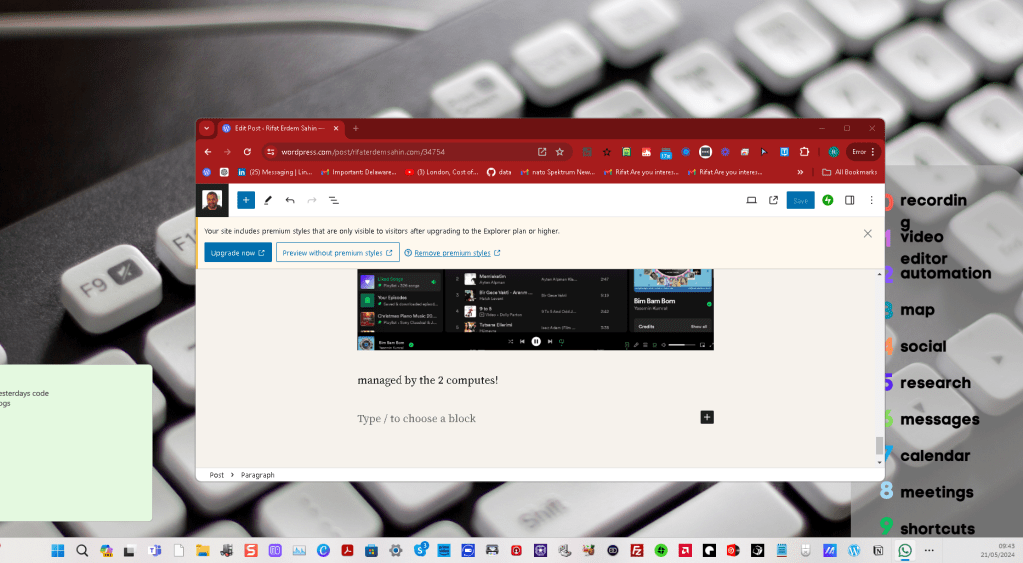Click the Upgrade now button
The height and width of the screenshot is (563, 1023).
[x=237, y=252]
